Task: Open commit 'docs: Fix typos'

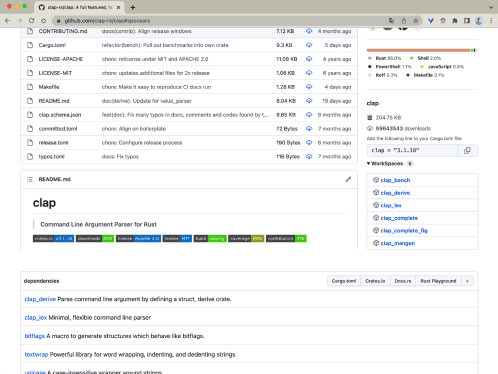Action: point(120,157)
